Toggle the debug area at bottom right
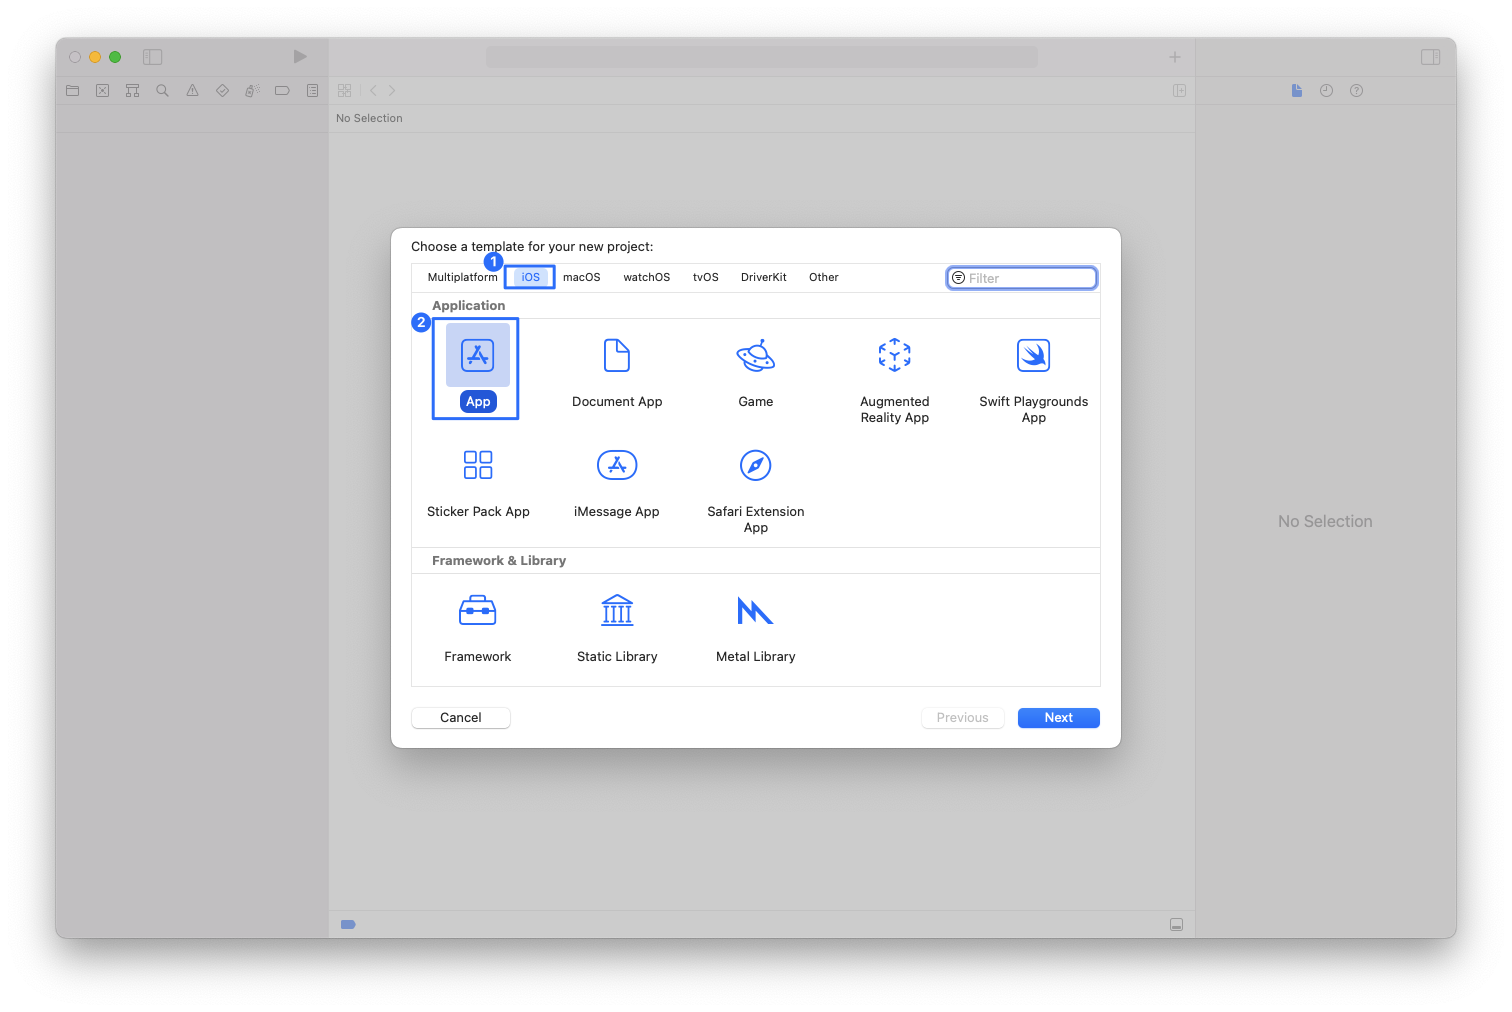The width and height of the screenshot is (1512, 1012). [x=1177, y=925]
